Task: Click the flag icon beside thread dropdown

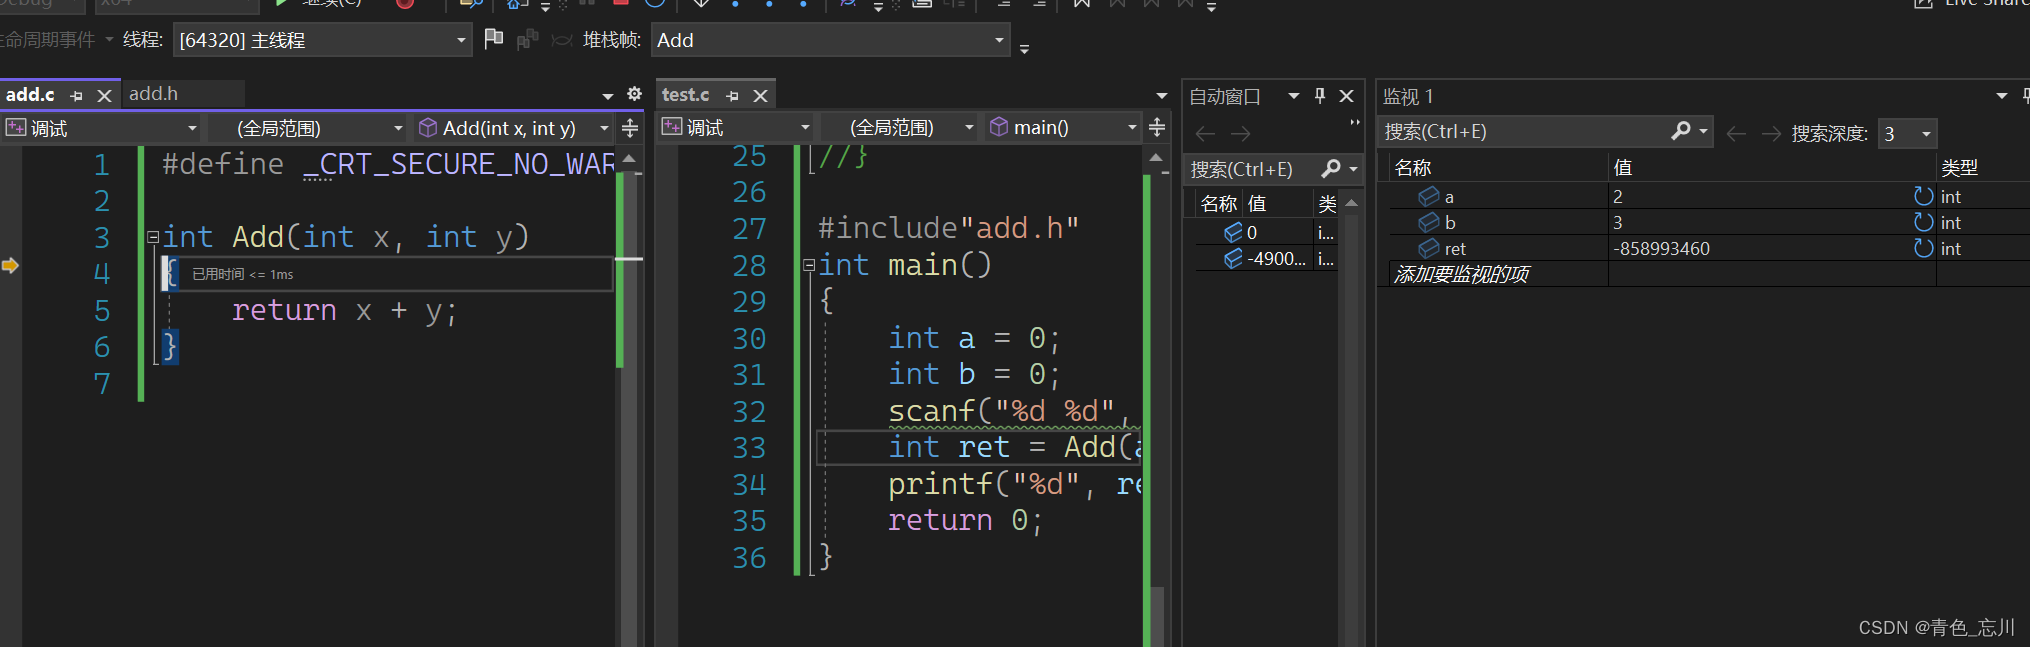Action: pyautogui.click(x=493, y=39)
